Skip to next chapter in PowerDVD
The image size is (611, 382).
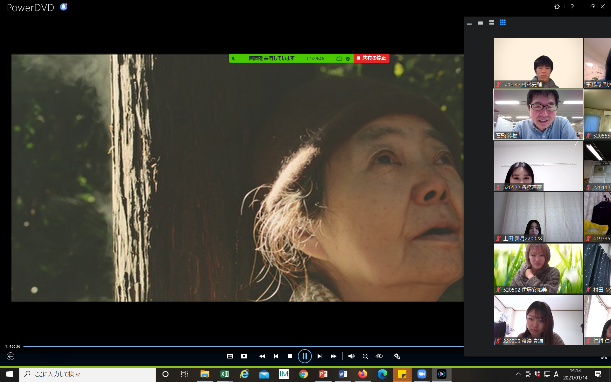(x=320, y=356)
